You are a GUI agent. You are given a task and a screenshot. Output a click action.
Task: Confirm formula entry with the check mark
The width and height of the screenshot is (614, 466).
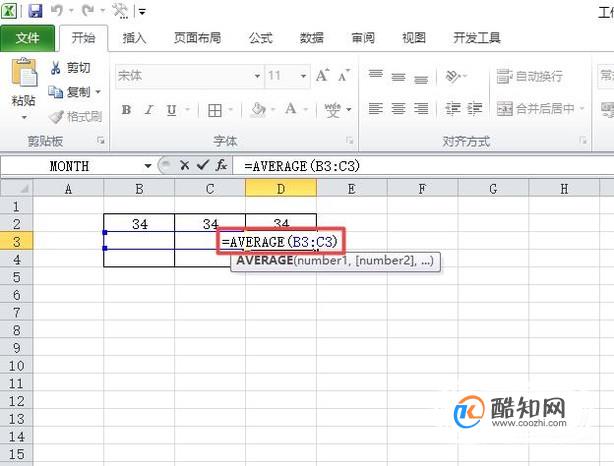[202, 165]
